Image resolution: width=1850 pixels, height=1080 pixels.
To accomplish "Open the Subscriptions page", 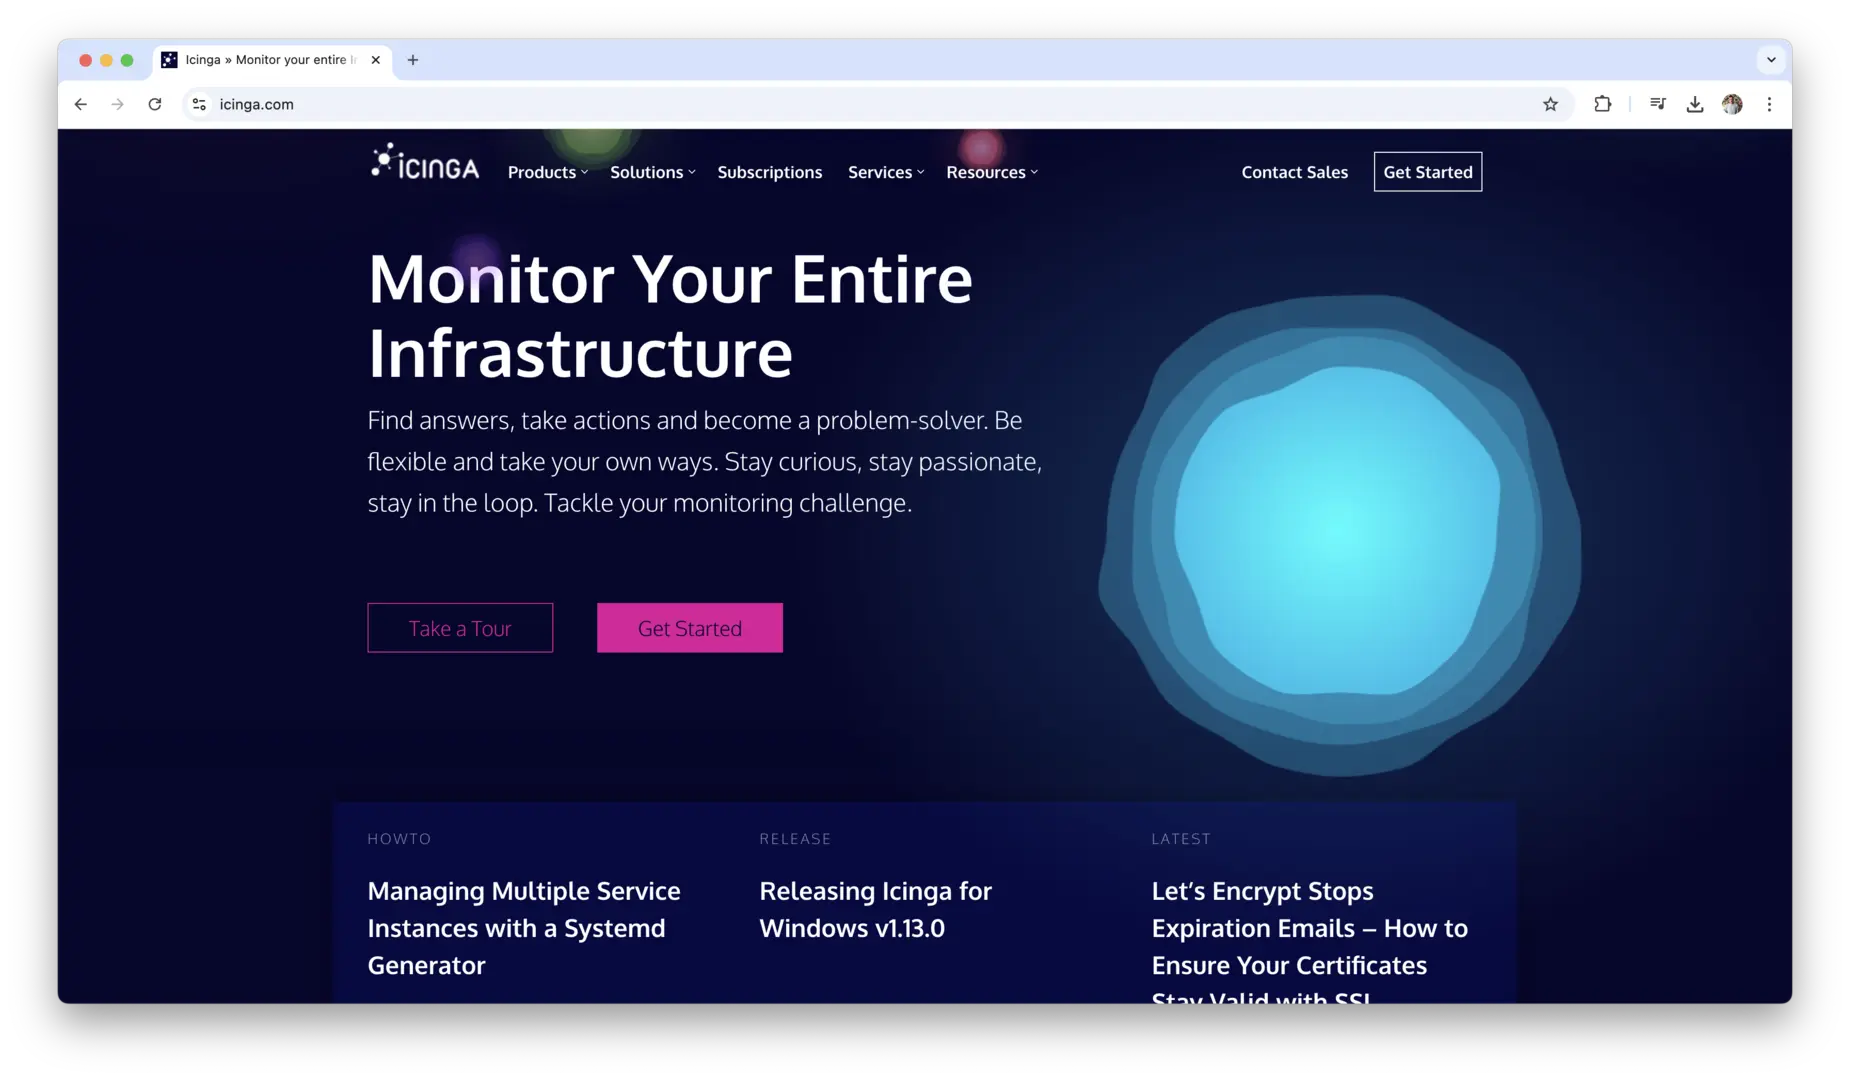I will coord(770,172).
